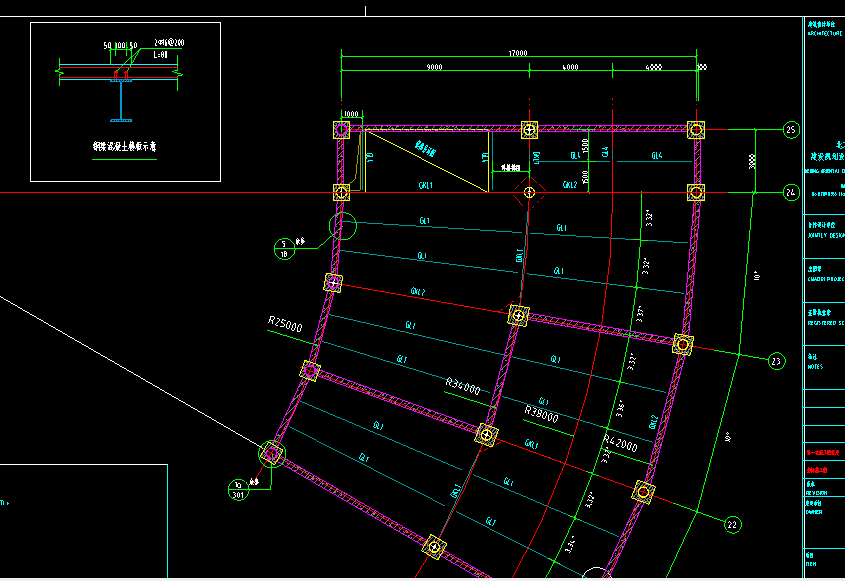The height and width of the screenshot is (581, 845).
Task: Select the 钢梁混凝土楼板示意 detail title
Action: pos(124,146)
